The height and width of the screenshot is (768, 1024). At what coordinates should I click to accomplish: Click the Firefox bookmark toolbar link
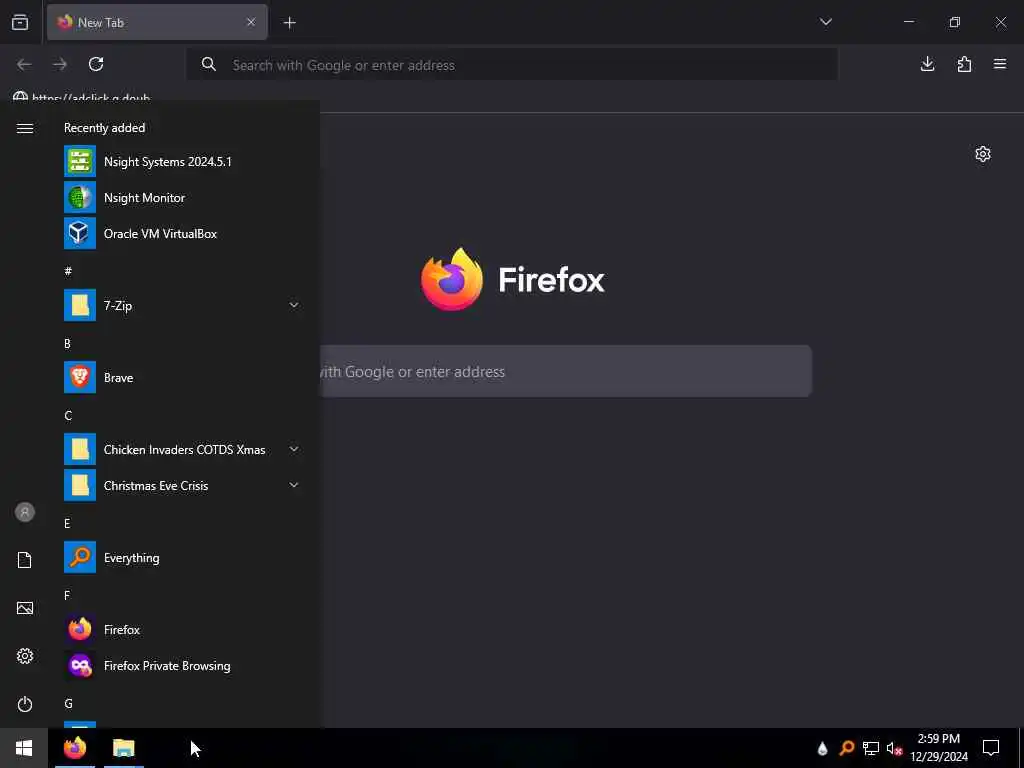click(x=82, y=97)
